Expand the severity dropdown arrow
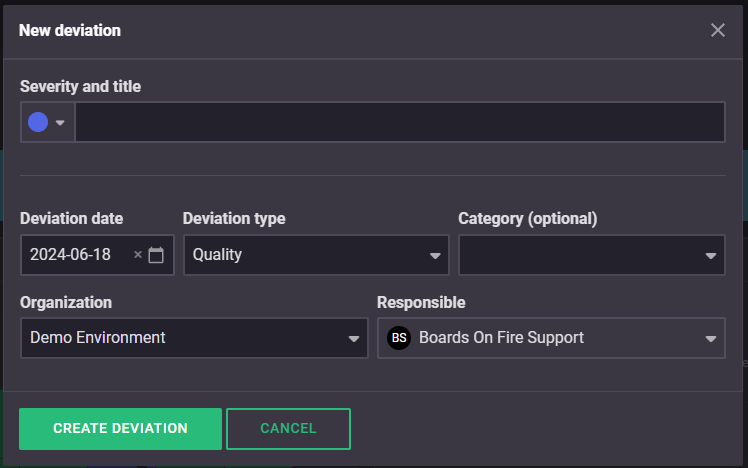 (x=60, y=123)
